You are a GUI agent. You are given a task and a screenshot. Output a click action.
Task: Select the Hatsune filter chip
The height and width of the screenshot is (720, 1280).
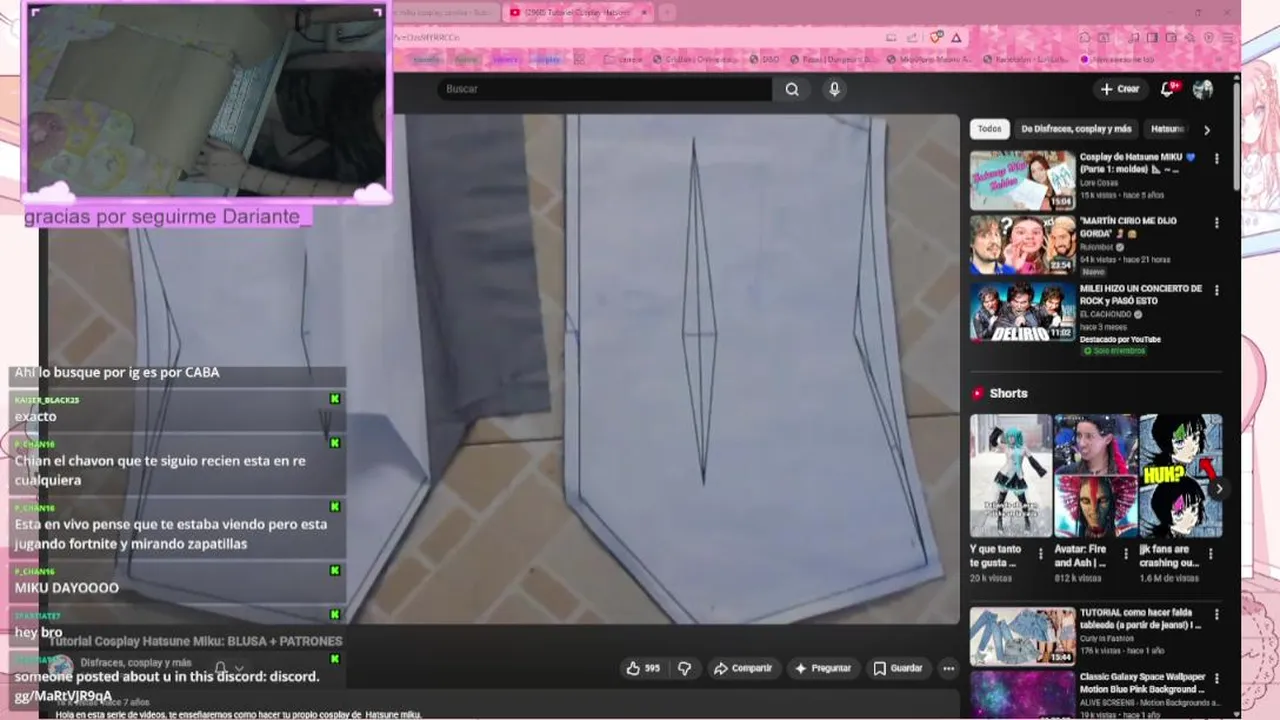click(x=1167, y=129)
